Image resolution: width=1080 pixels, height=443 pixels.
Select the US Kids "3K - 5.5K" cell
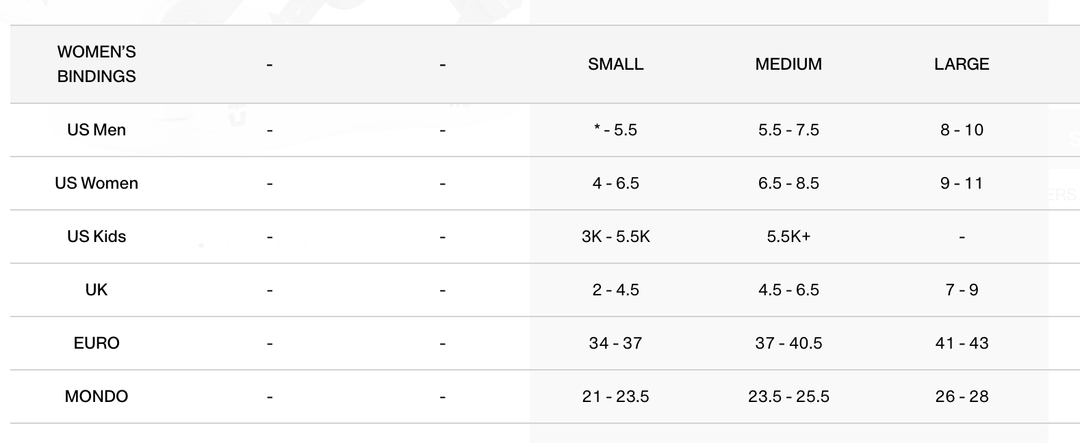coord(615,237)
